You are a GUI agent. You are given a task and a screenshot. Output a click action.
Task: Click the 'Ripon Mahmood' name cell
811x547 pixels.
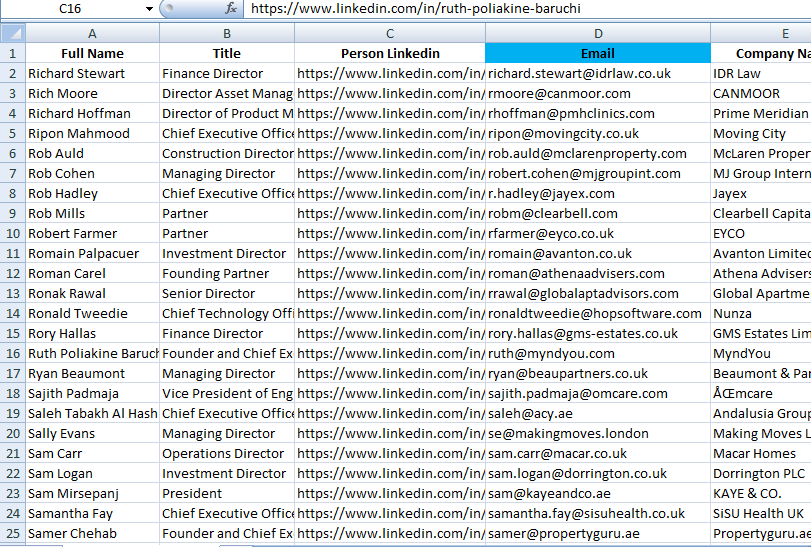(93, 133)
